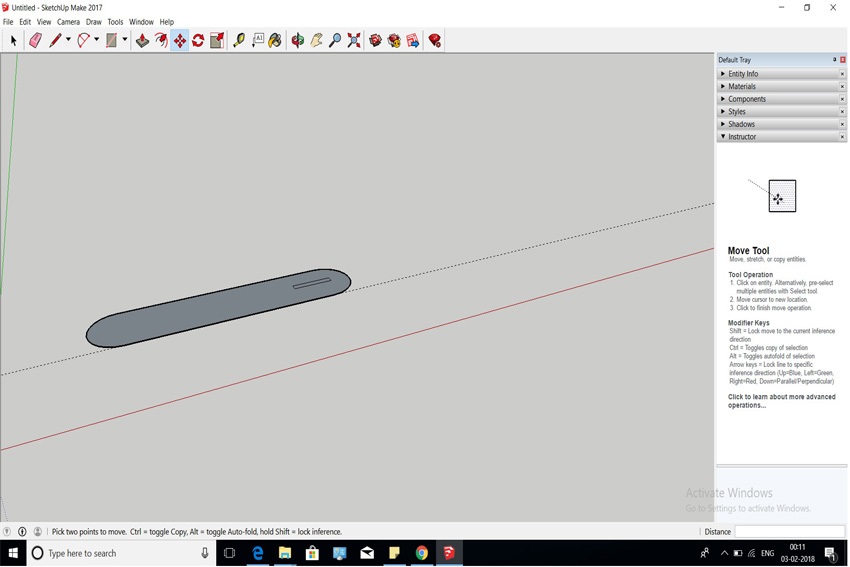850x567 pixels.
Task: Select the Text label tool
Action: click(258, 41)
